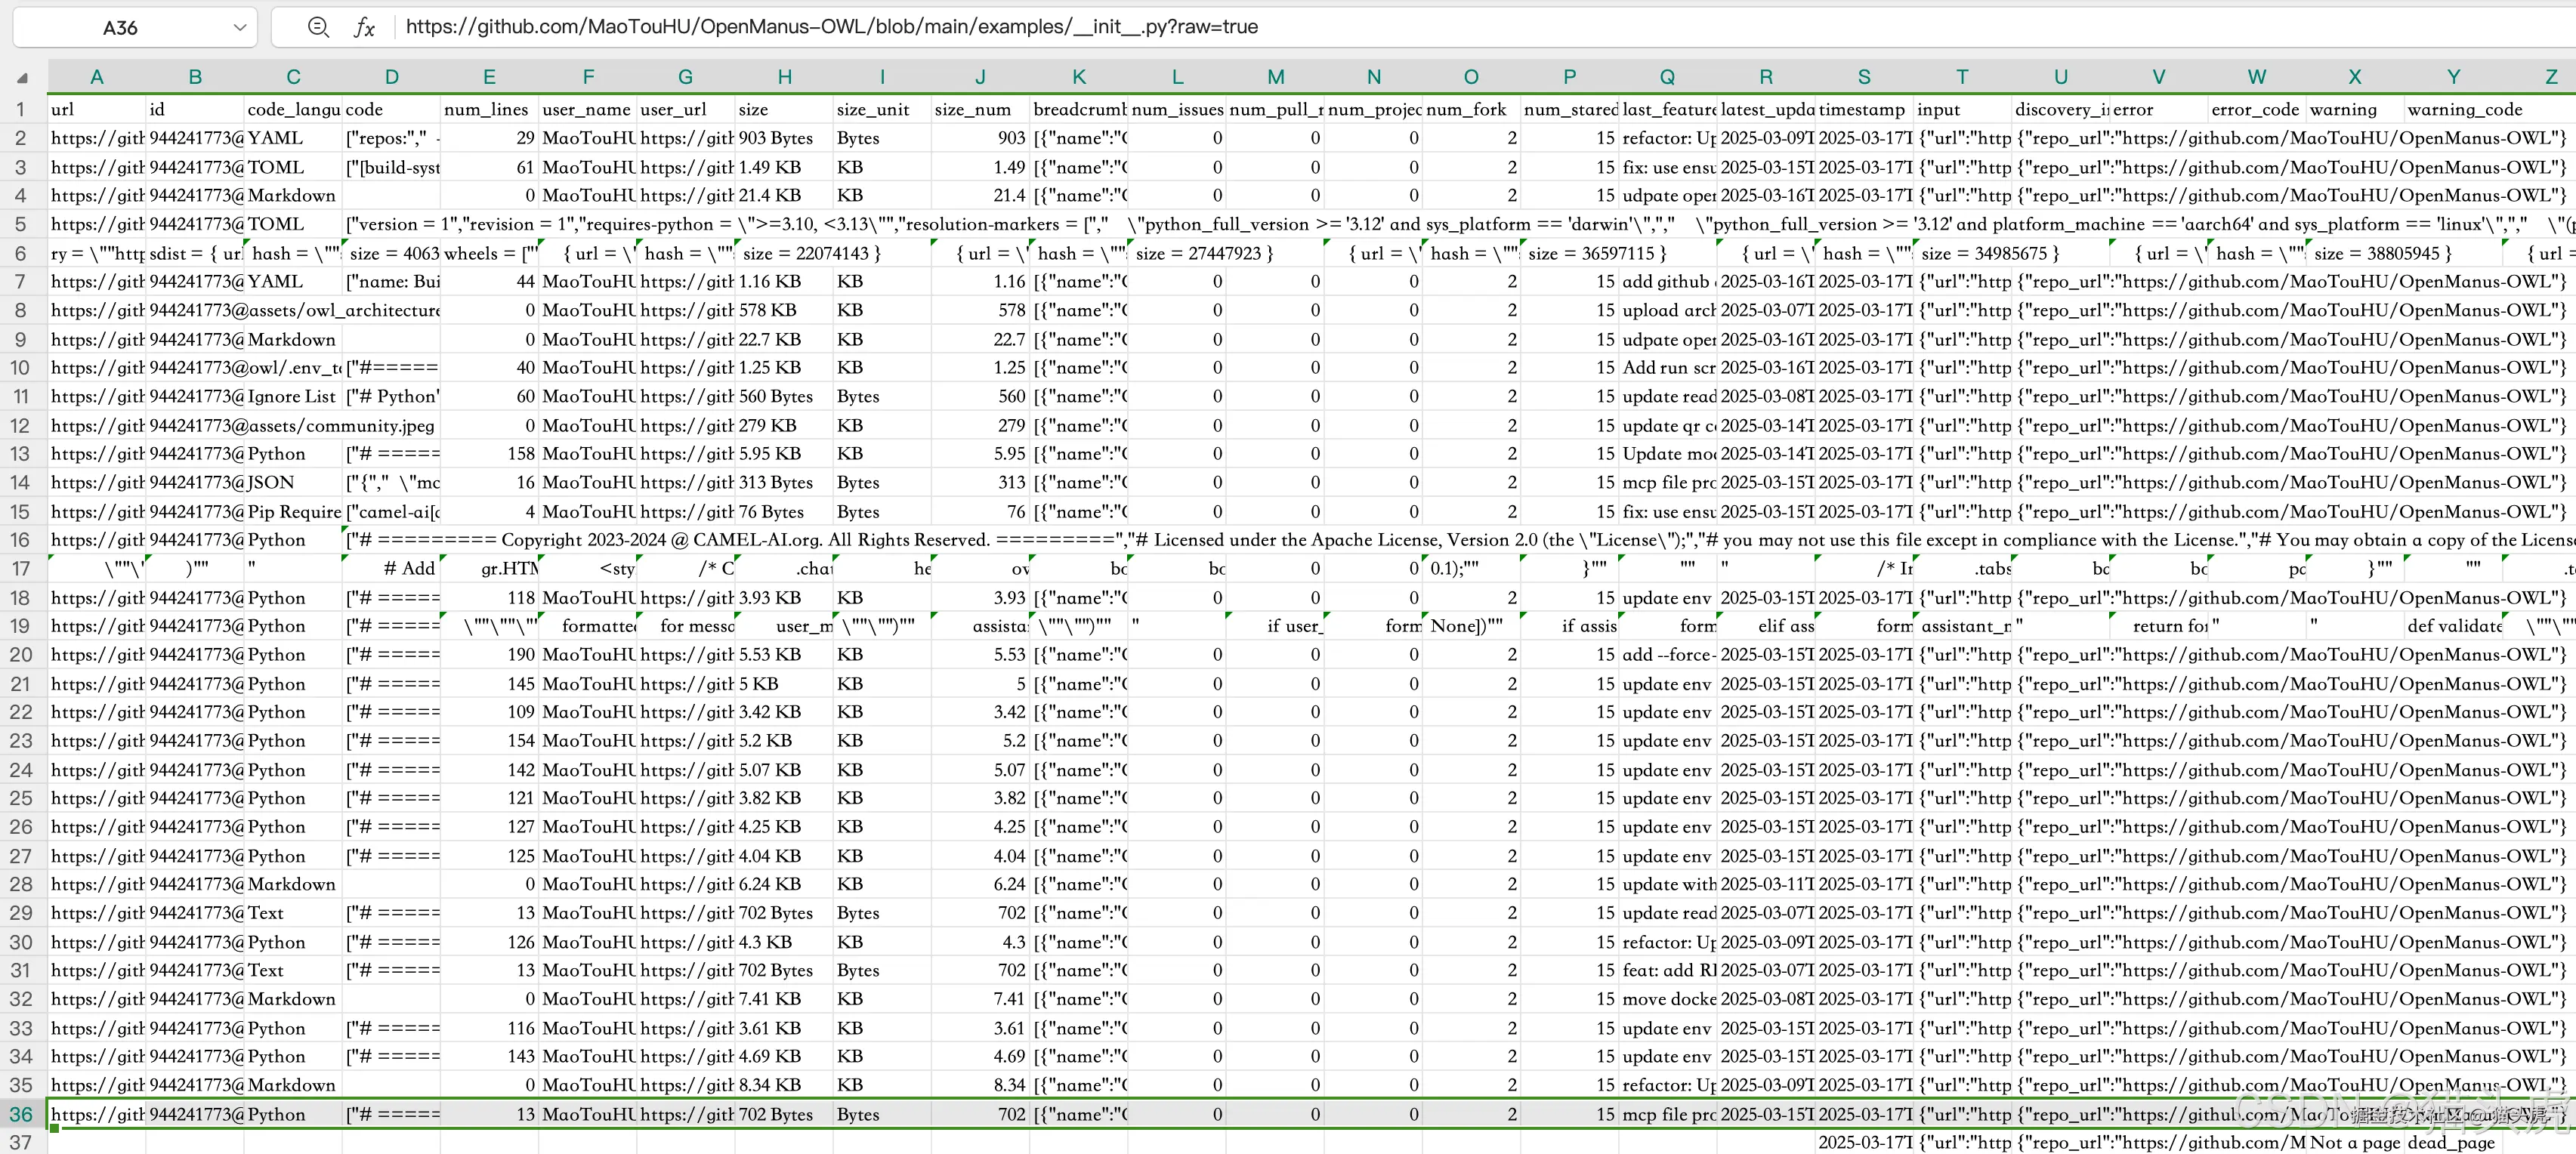Select column S header
2576x1154 pixels.
click(1863, 77)
